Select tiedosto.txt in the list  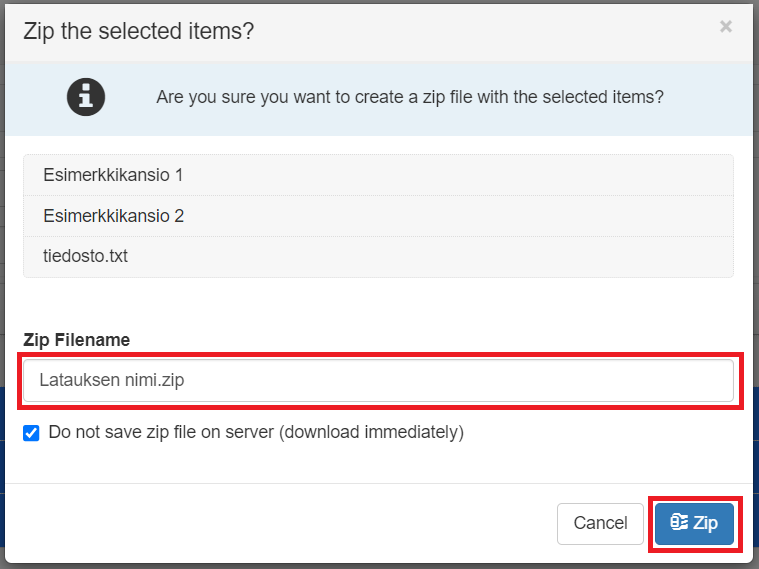pyautogui.click(x=85, y=256)
